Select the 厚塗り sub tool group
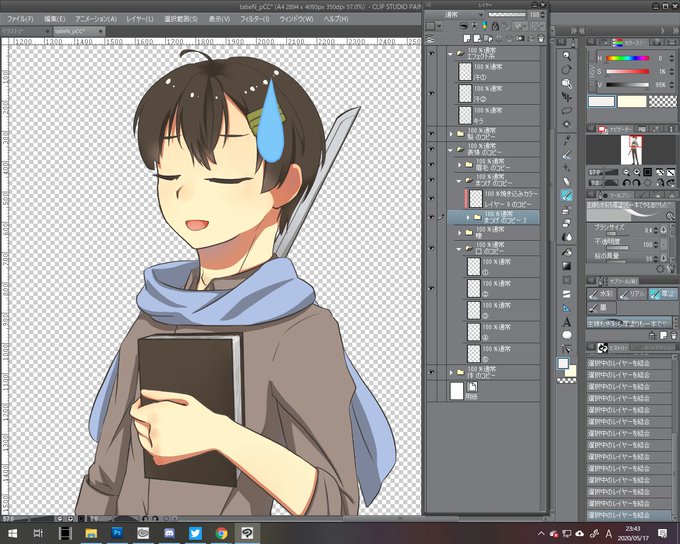The image size is (680, 544). click(663, 294)
